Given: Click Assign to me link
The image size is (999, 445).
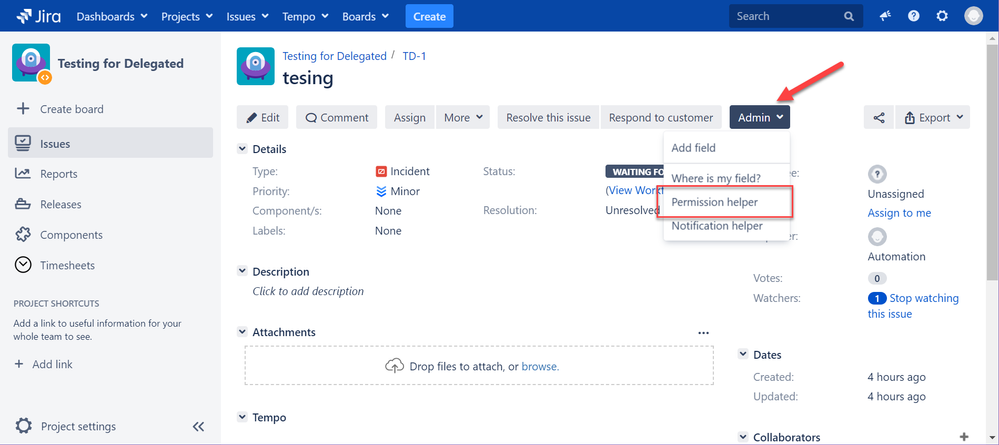Looking at the screenshot, I should (x=899, y=213).
